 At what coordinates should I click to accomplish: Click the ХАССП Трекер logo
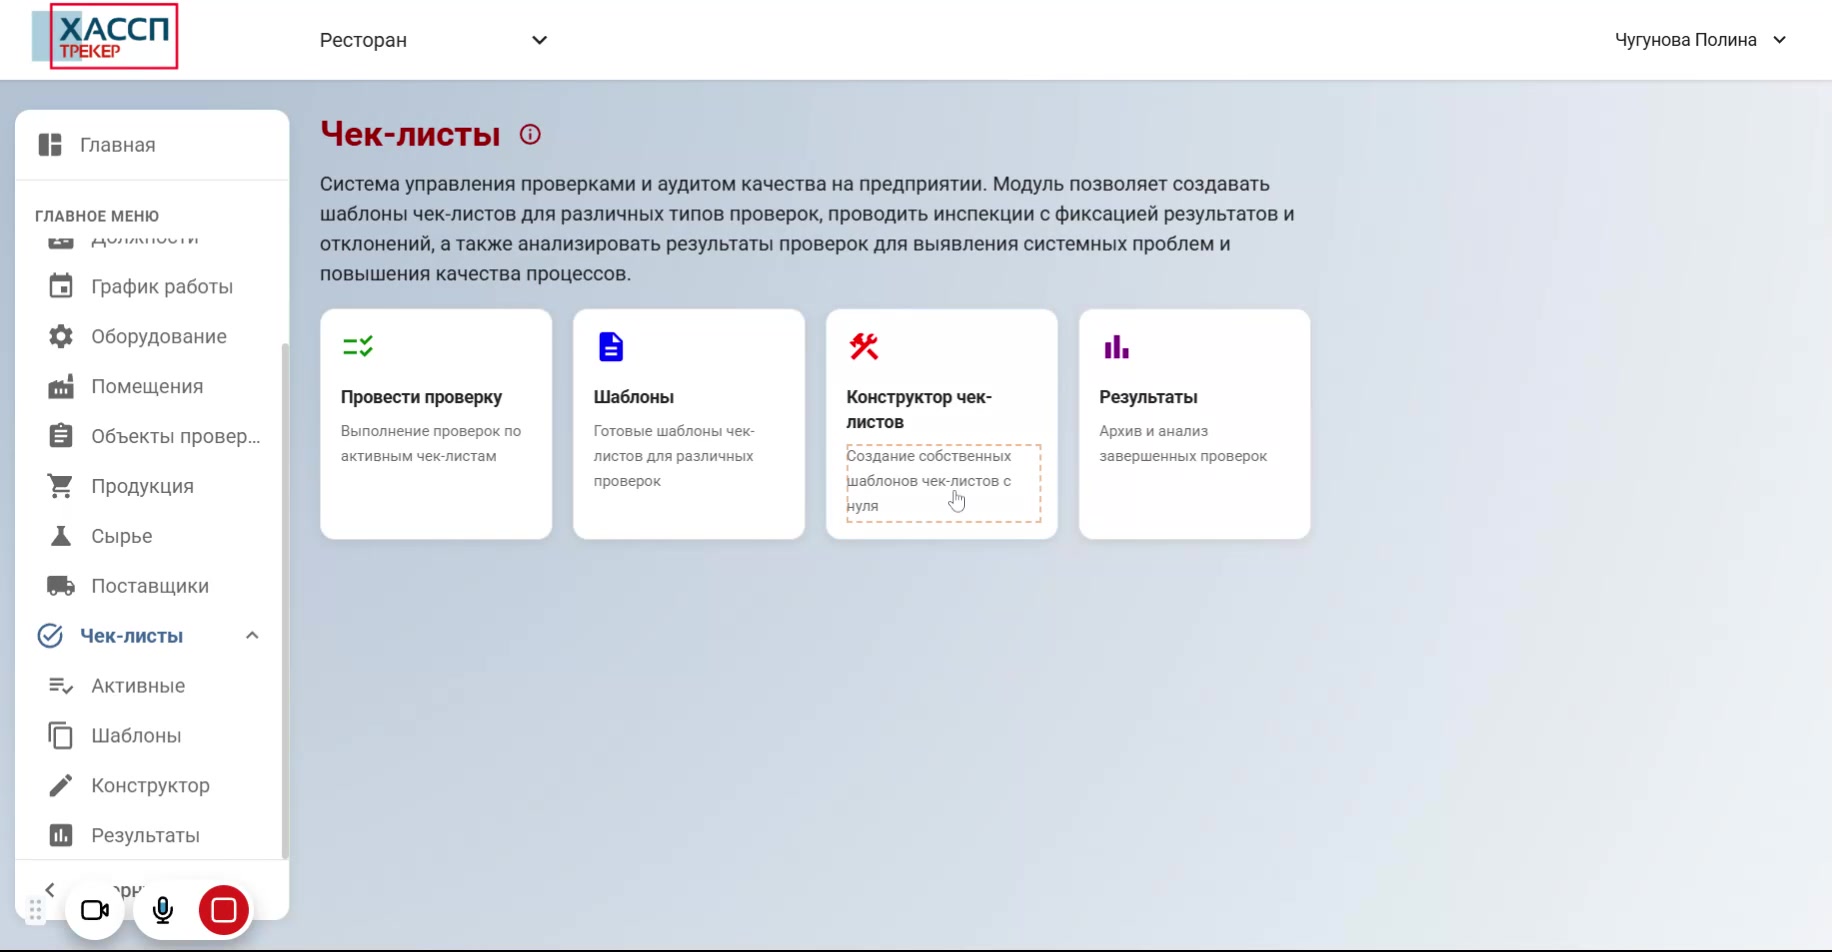pyautogui.click(x=106, y=37)
